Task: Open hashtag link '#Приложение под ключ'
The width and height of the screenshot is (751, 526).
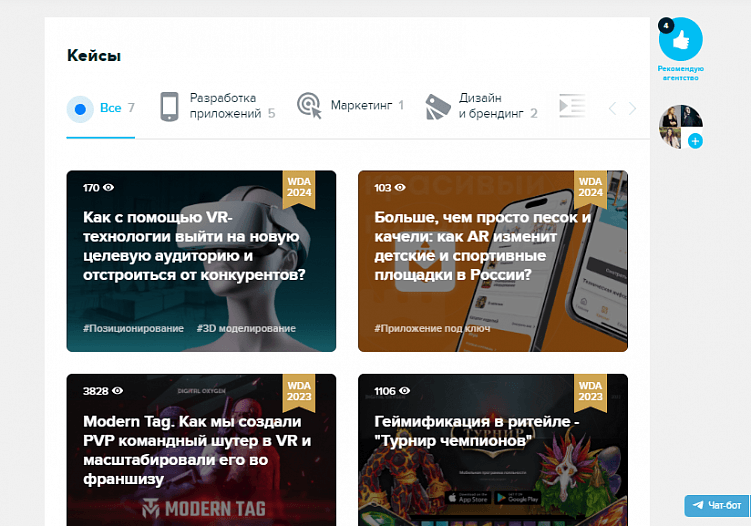Action: pos(432,329)
